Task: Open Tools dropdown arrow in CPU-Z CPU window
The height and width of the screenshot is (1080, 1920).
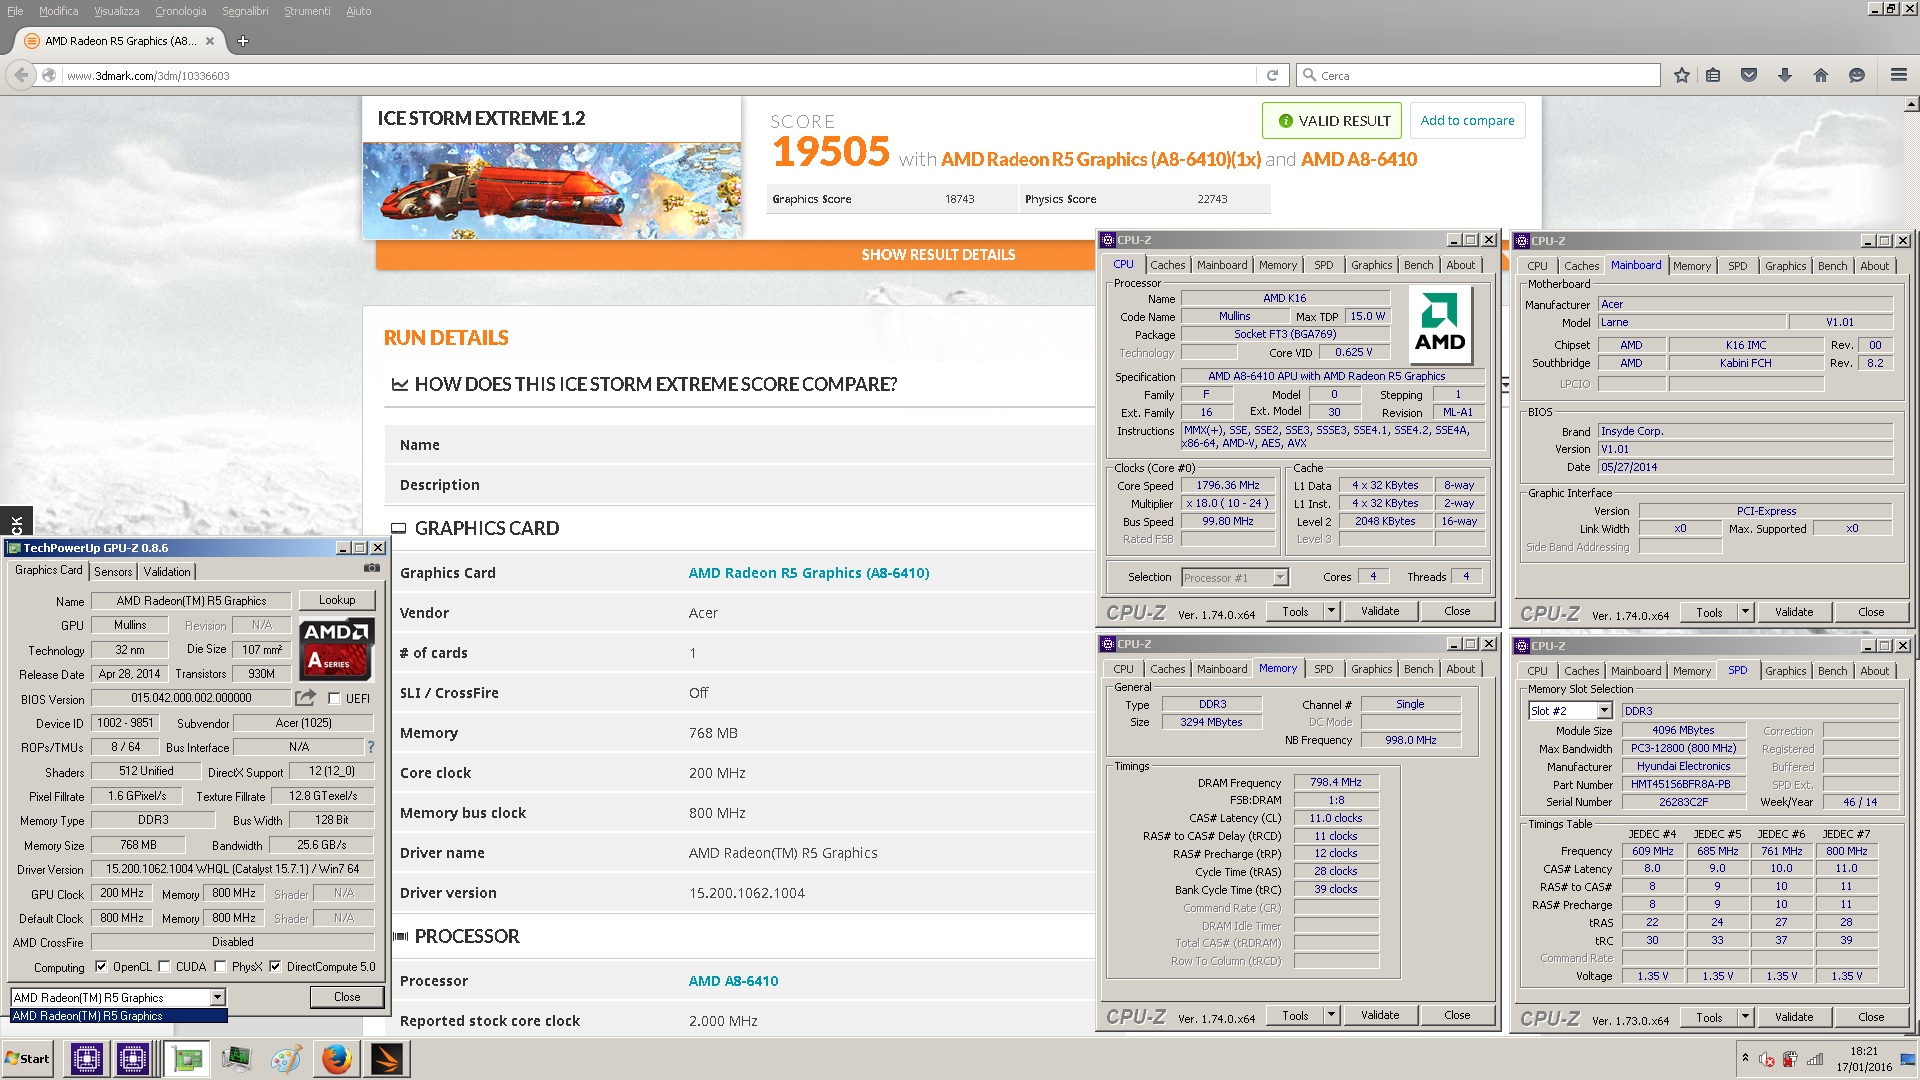Action: coord(1331,611)
